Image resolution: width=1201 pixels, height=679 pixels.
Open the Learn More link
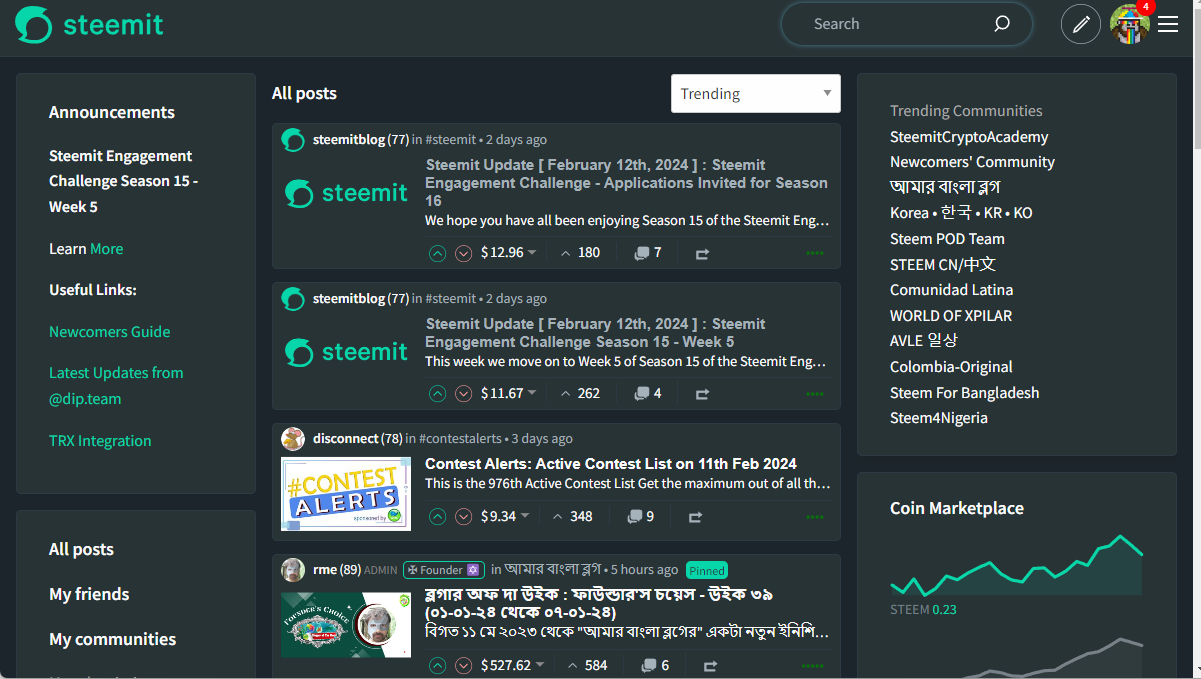pyautogui.click(x=107, y=249)
